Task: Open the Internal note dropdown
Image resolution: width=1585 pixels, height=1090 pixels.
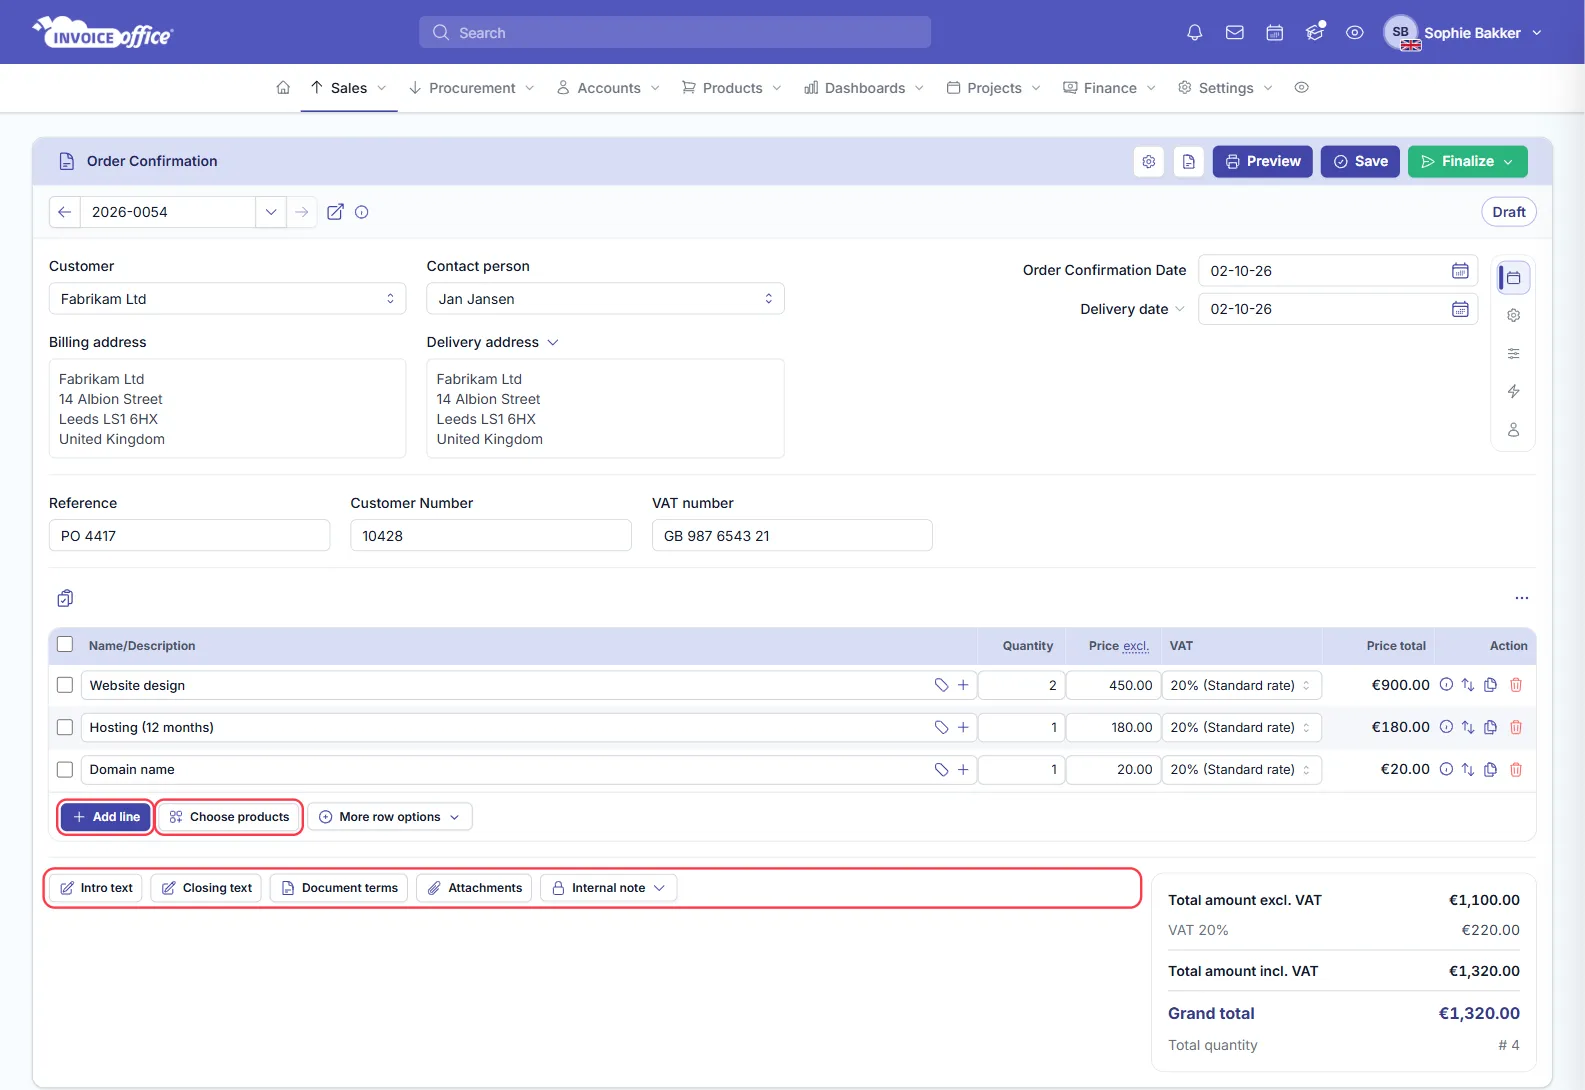Action: (608, 888)
